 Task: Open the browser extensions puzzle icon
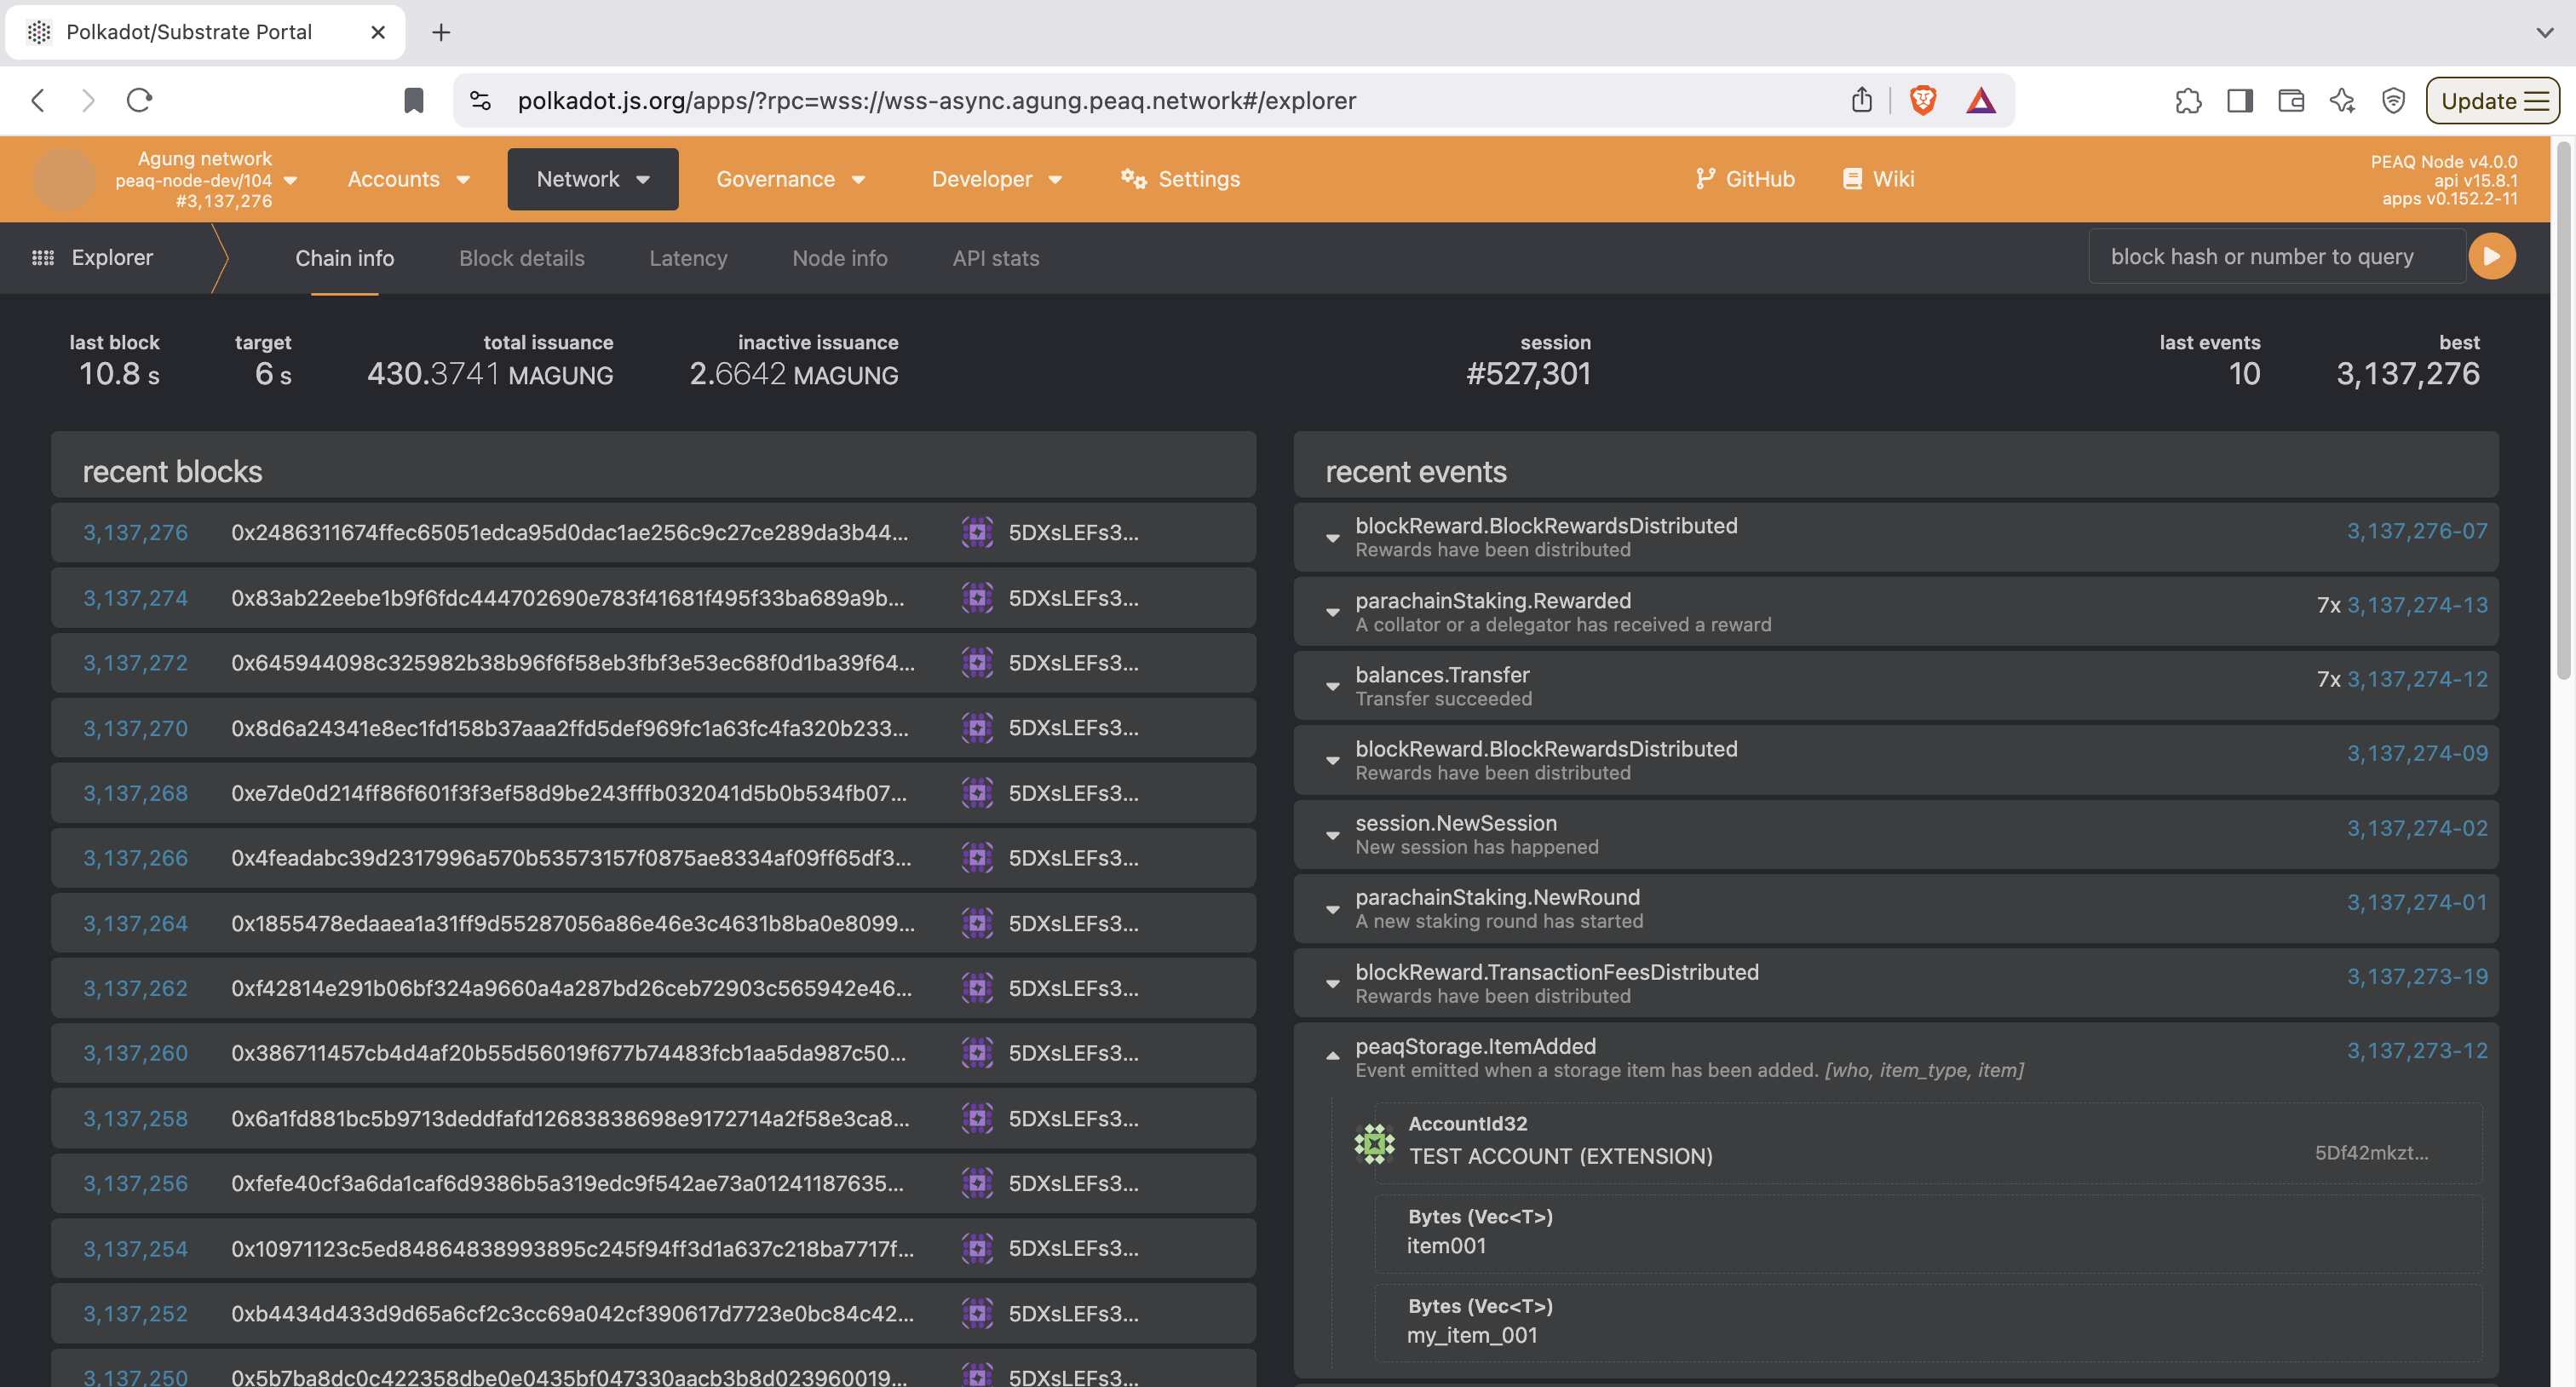[2188, 100]
